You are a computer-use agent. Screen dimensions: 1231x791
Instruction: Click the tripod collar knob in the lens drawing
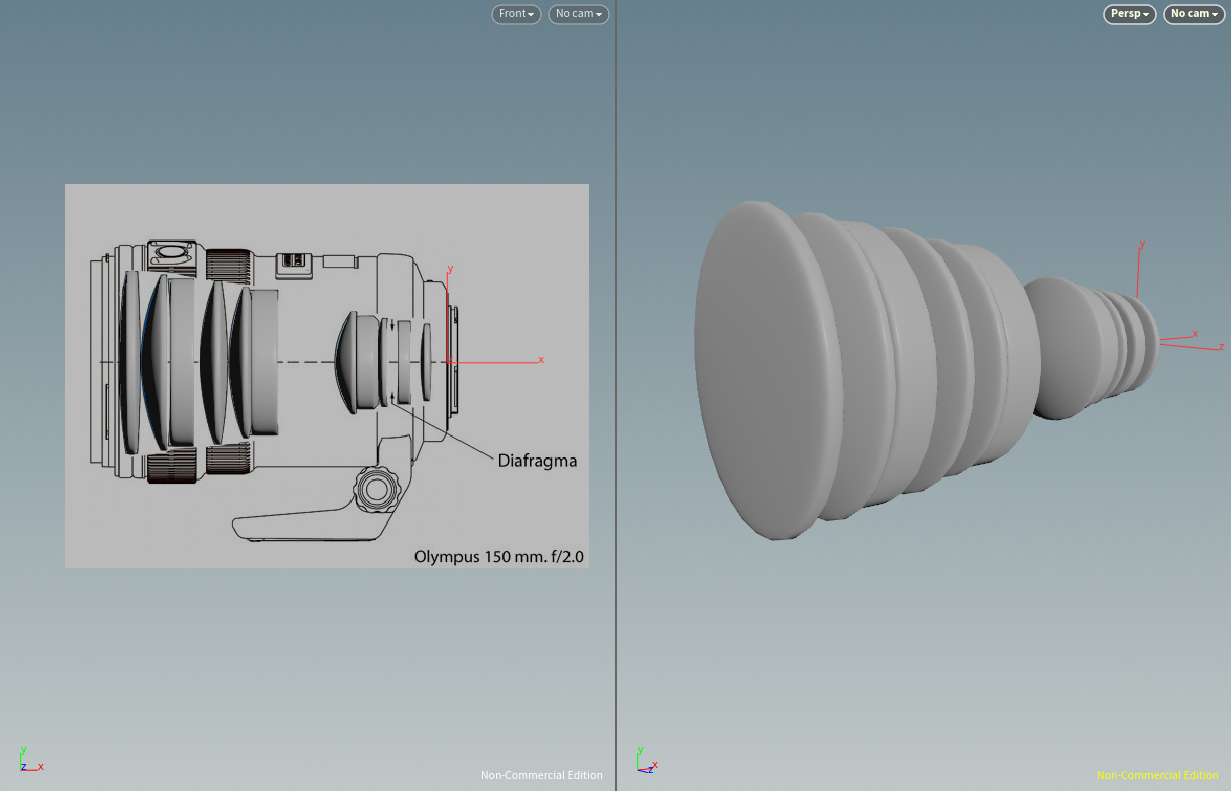[x=377, y=489]
